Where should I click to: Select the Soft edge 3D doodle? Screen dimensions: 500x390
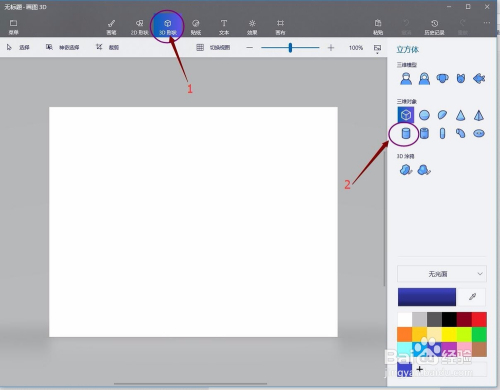(x=424, y=170)
